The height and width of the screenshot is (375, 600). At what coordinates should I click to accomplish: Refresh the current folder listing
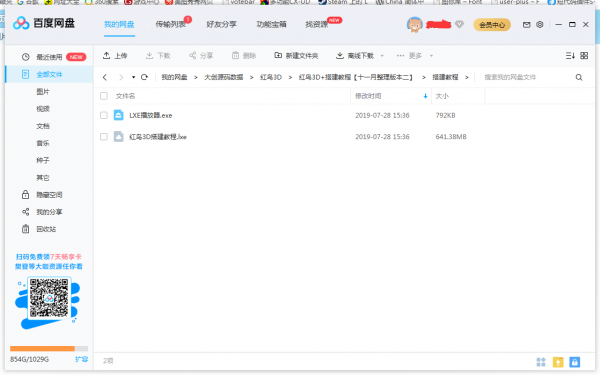(x=144, y=77)
